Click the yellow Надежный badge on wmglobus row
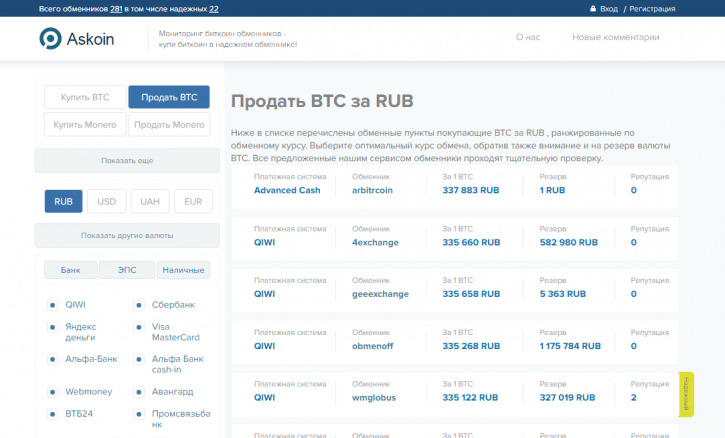The height and width of the screenshot is (438, 725). pos(686,394)
